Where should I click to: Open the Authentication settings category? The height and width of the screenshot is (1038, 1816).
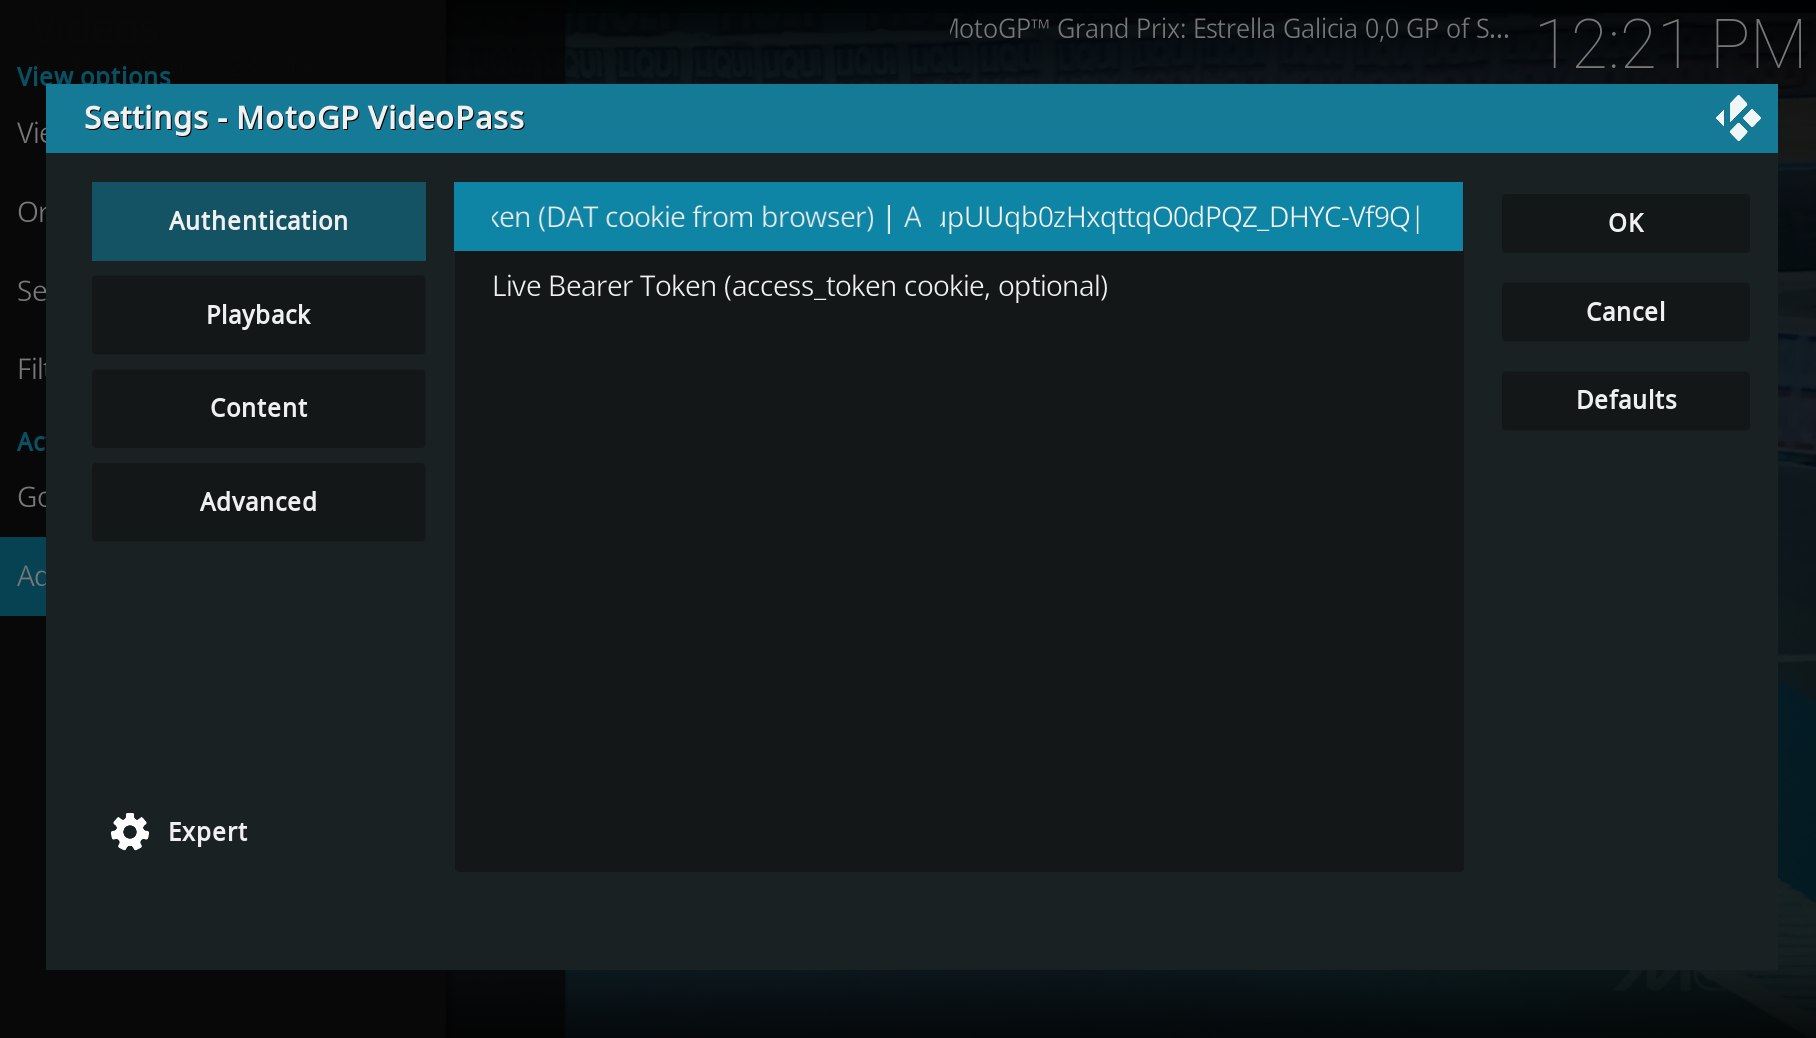(x=259, y=221)
